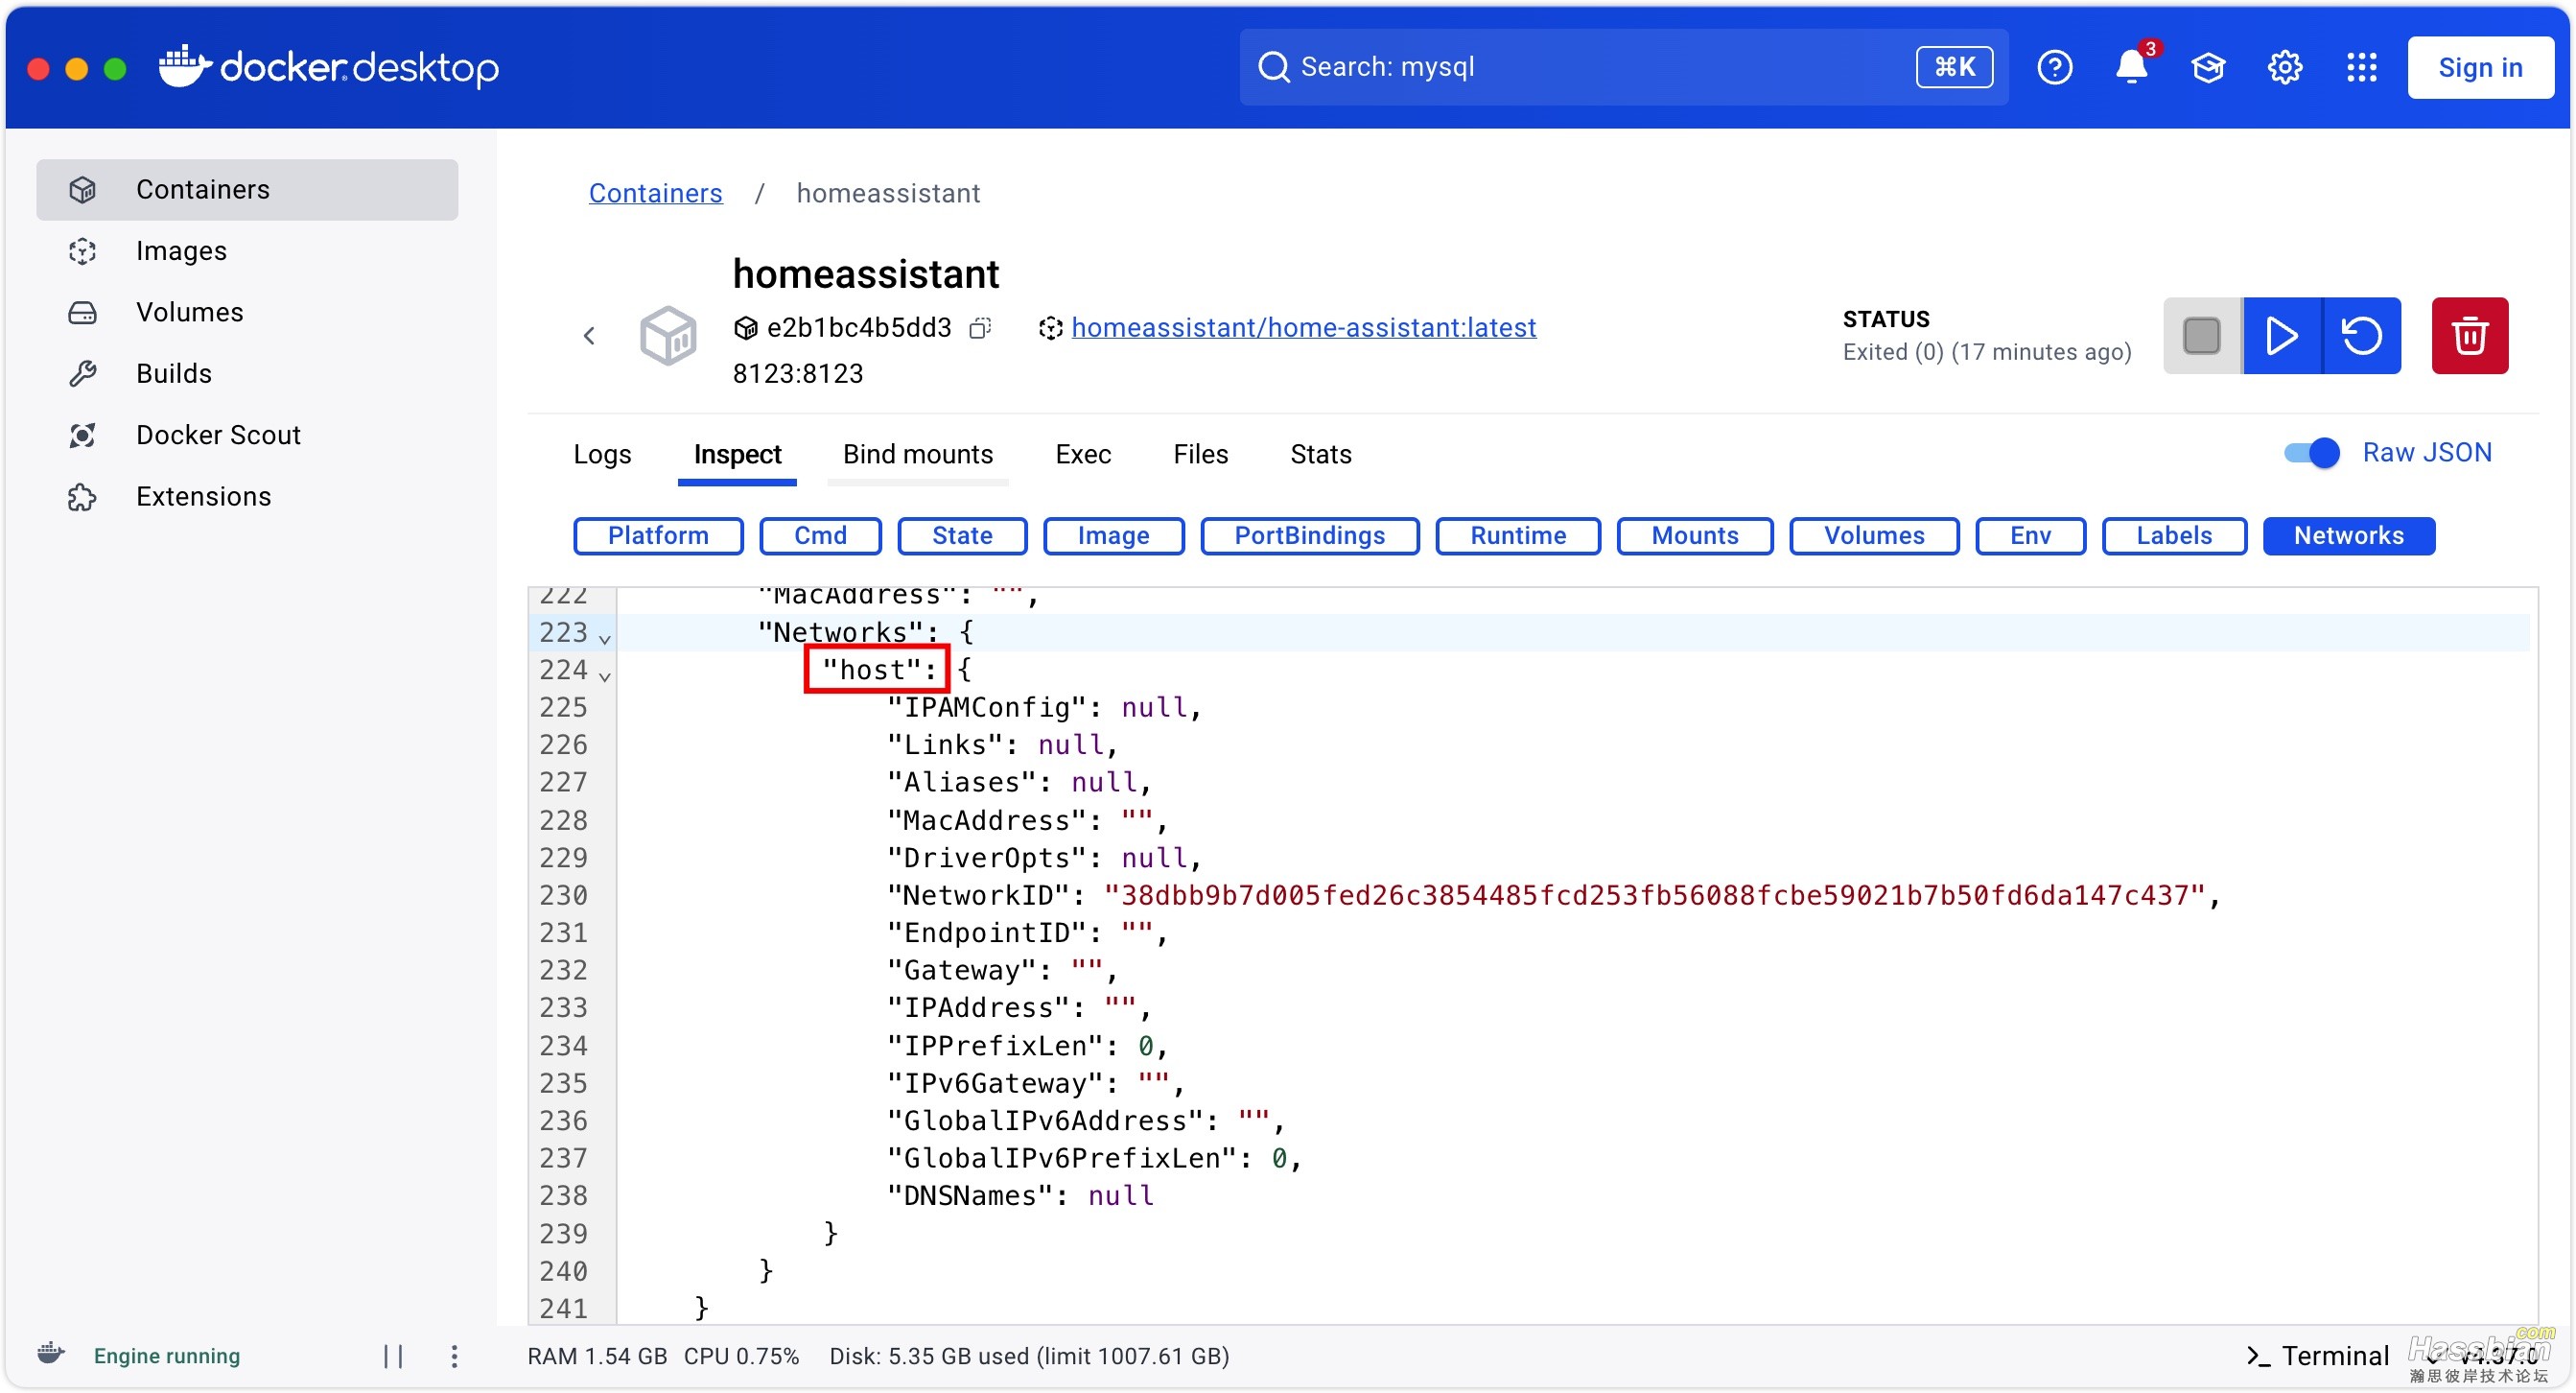Click the ⌘K shortcut badge

(1954, 67)
